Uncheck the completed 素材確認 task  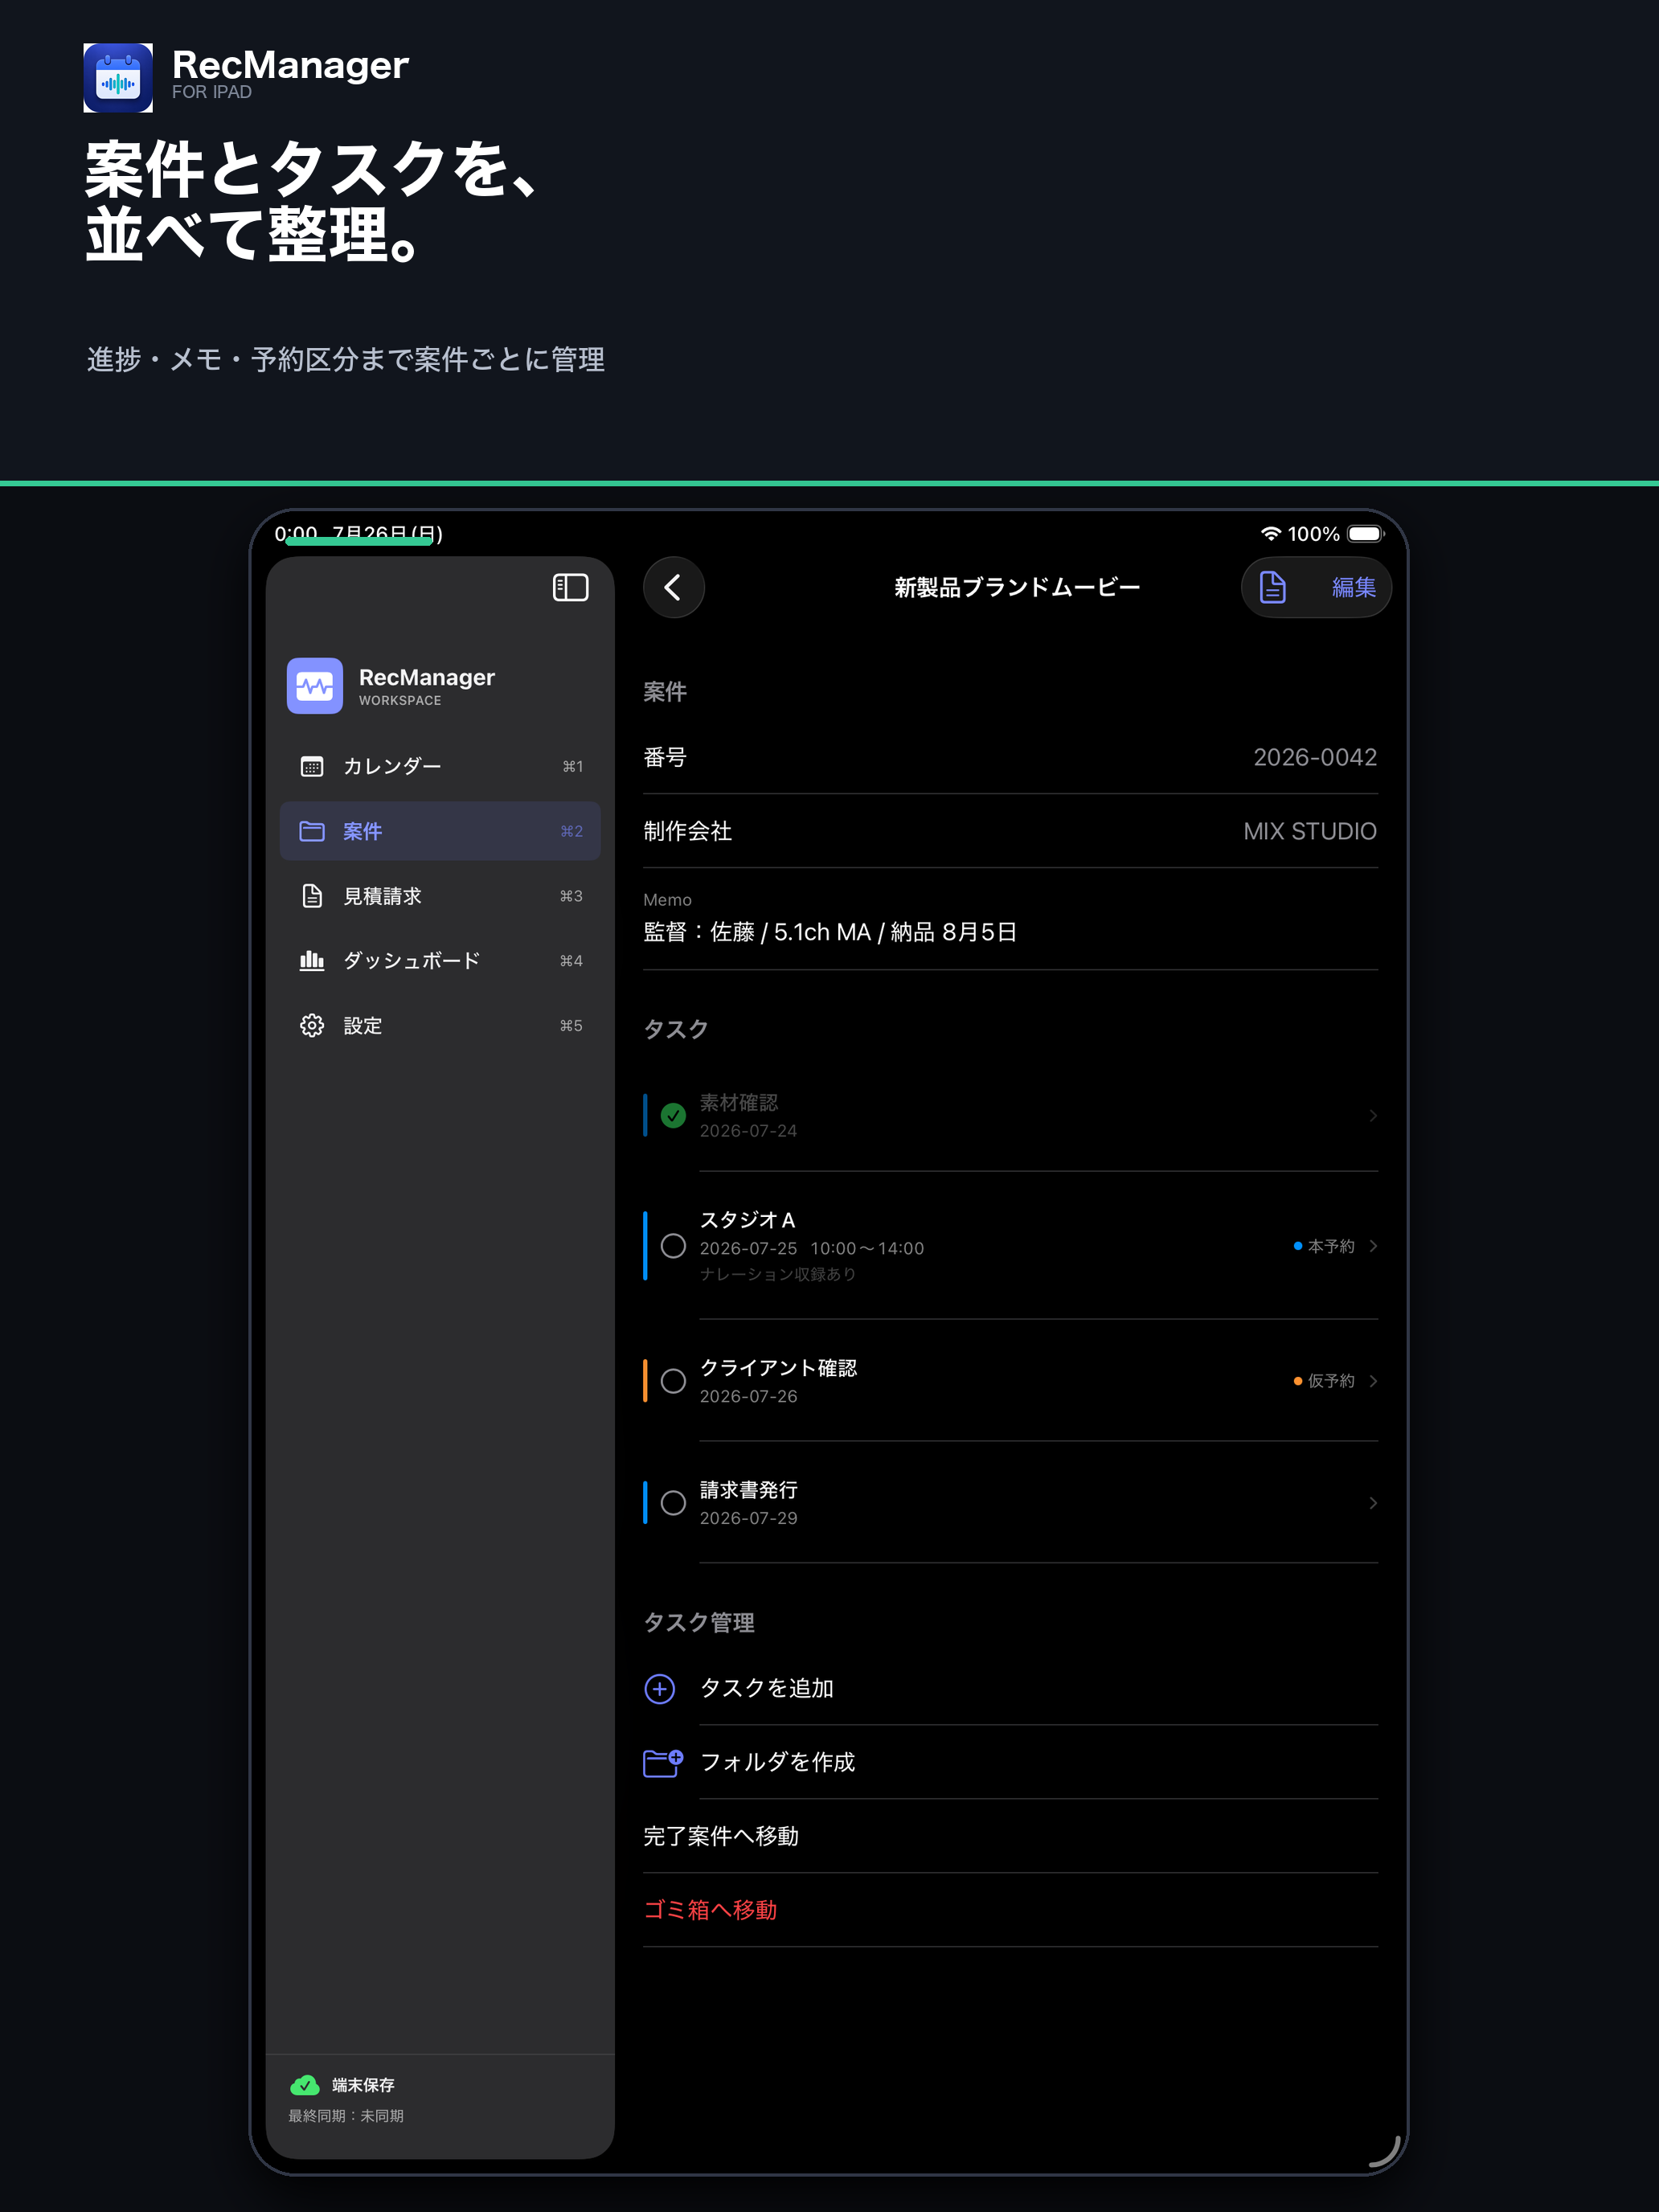674,1116
